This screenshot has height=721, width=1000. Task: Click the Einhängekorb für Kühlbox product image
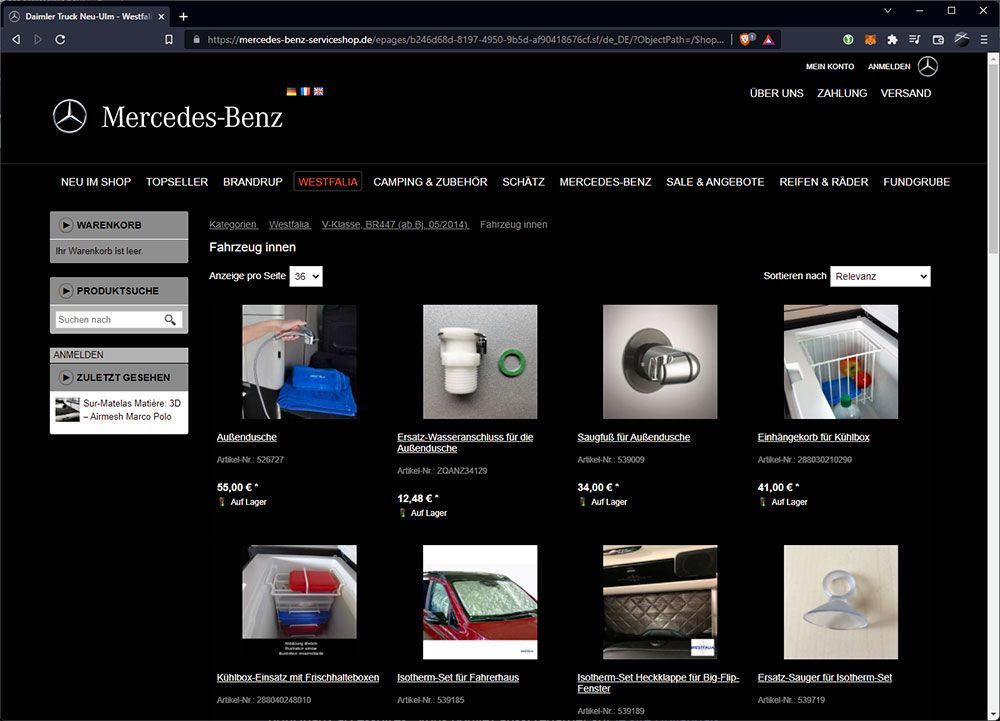(841, 361)
